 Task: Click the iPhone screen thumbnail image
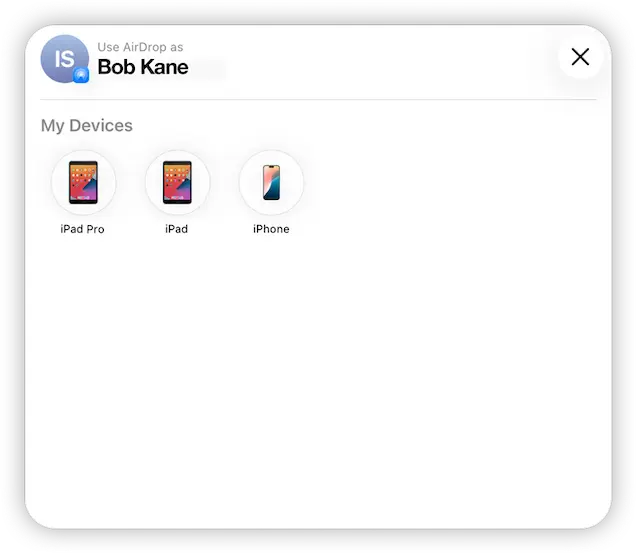[271, 182]
